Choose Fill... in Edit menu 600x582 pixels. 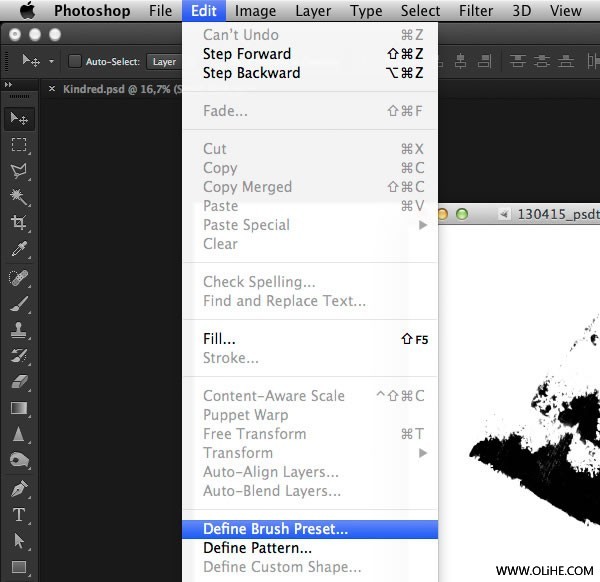click(310, 339)
